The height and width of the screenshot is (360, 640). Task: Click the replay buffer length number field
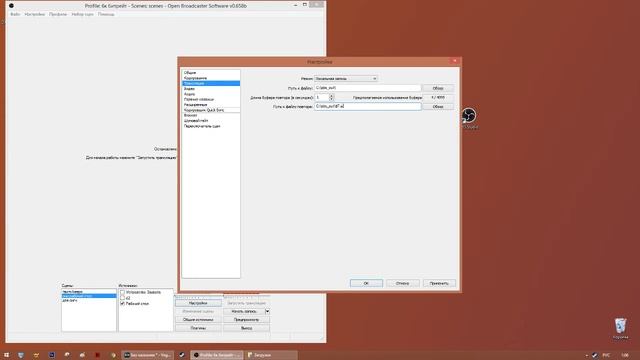pyautogui.click(x=322, y=98)
